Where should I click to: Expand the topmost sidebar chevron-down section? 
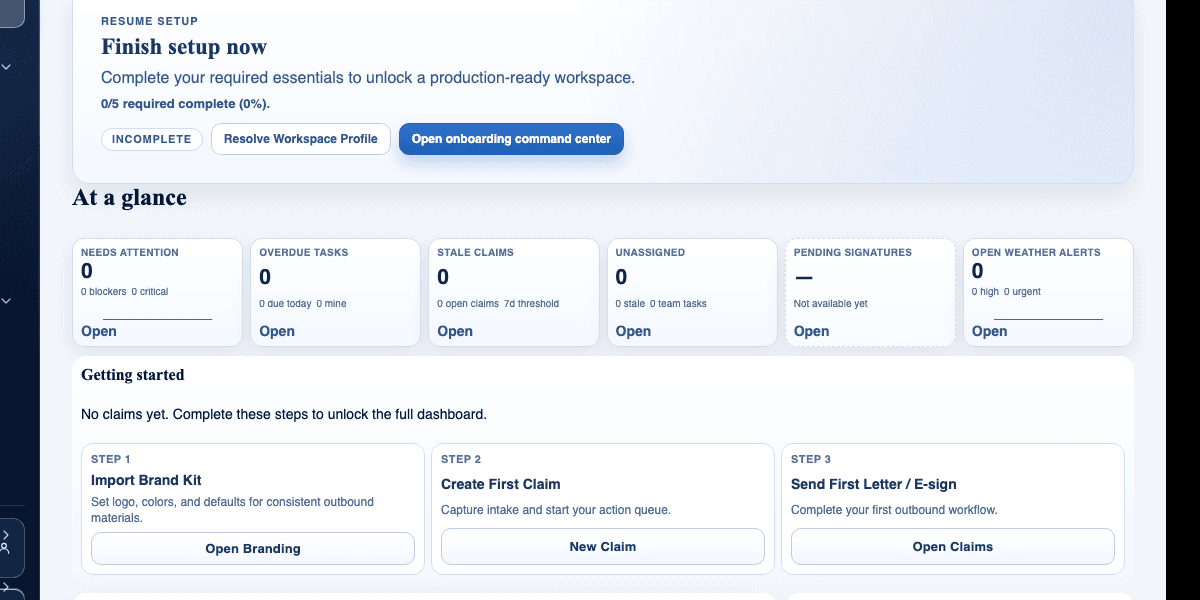coord(6,67)
